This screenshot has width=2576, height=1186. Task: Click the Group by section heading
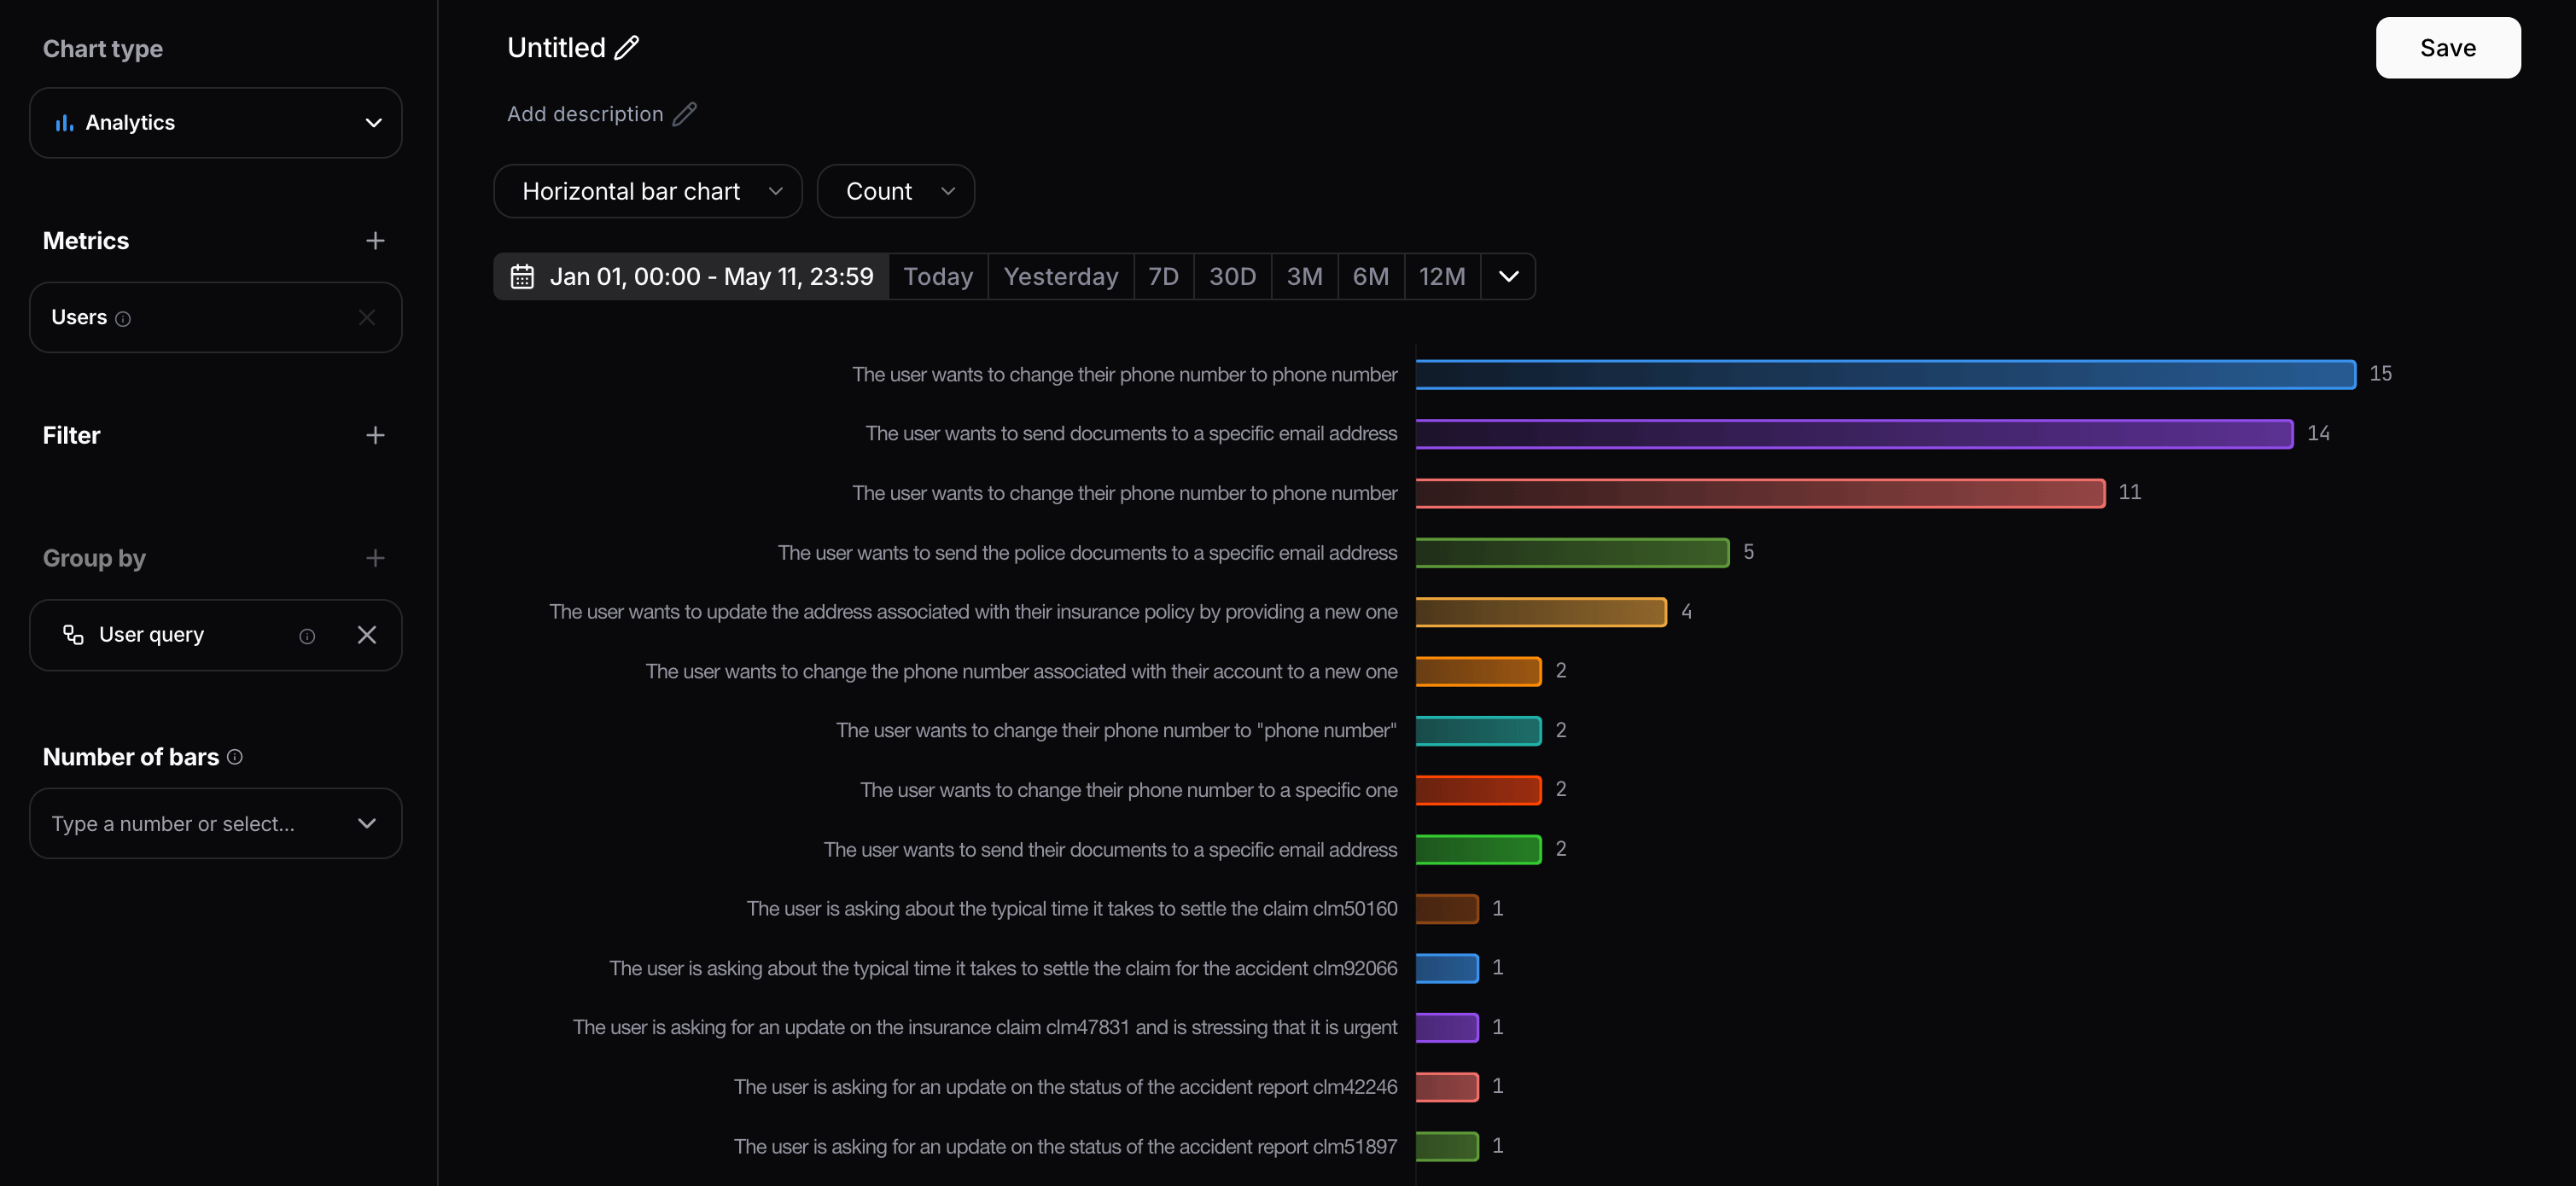[94, 558]
